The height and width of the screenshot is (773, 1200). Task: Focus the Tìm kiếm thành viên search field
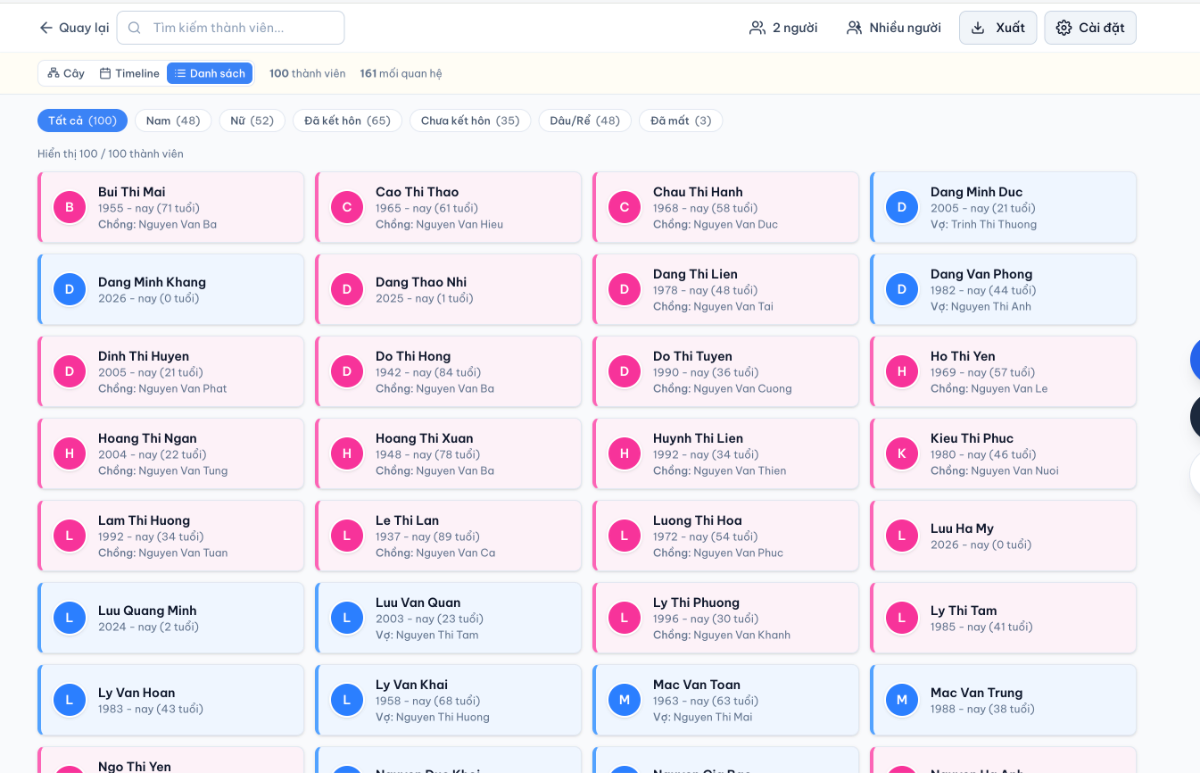[x=231, y=28]
